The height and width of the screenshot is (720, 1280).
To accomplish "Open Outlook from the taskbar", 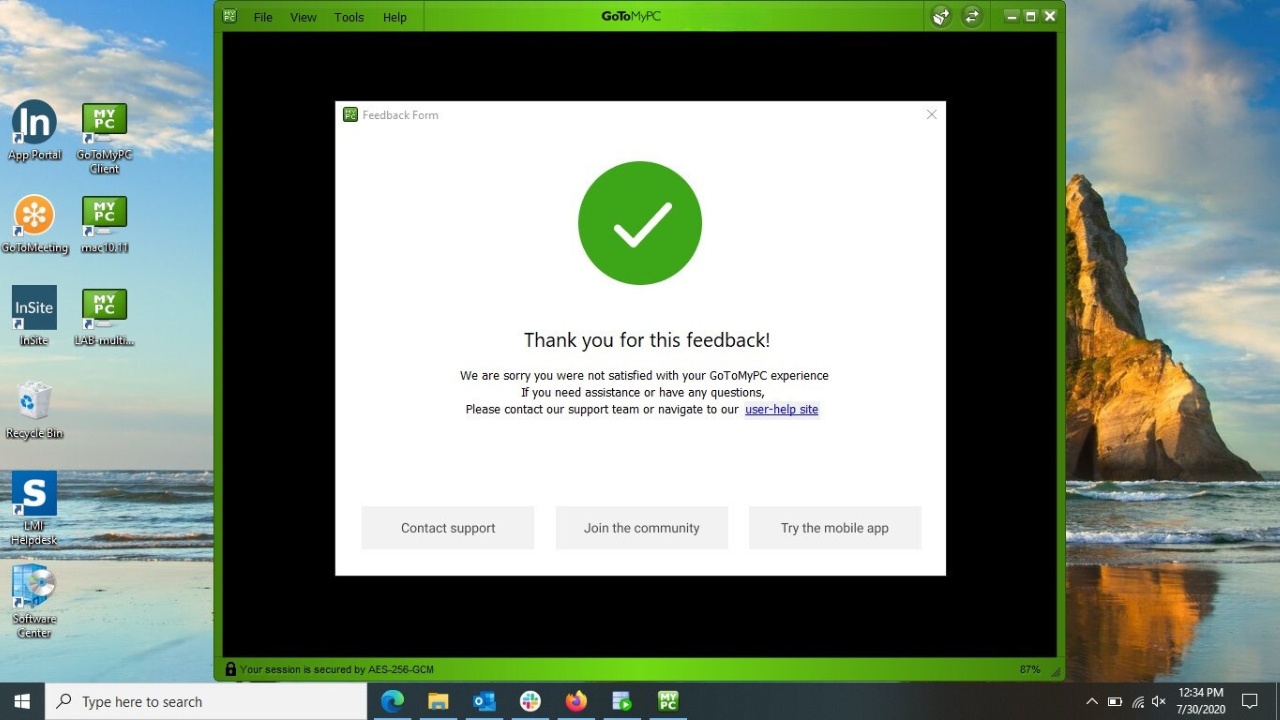I will (484, 701).
